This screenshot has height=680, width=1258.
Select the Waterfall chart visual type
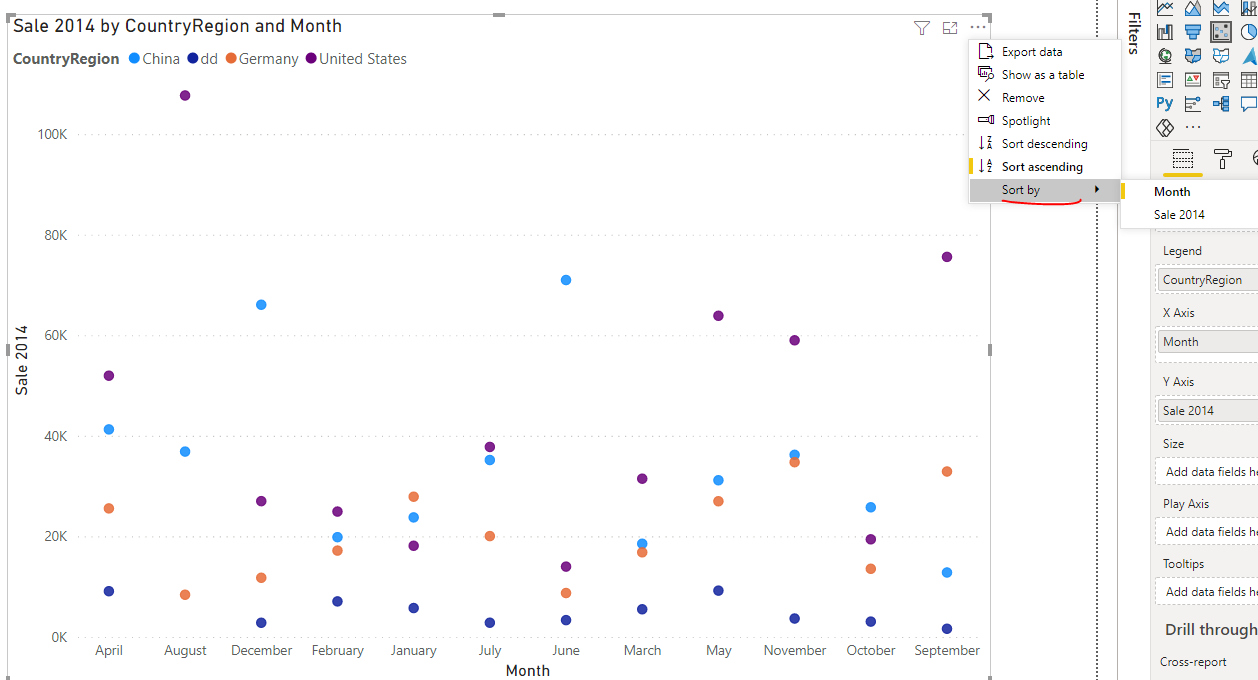click(x=1165, y=32)
